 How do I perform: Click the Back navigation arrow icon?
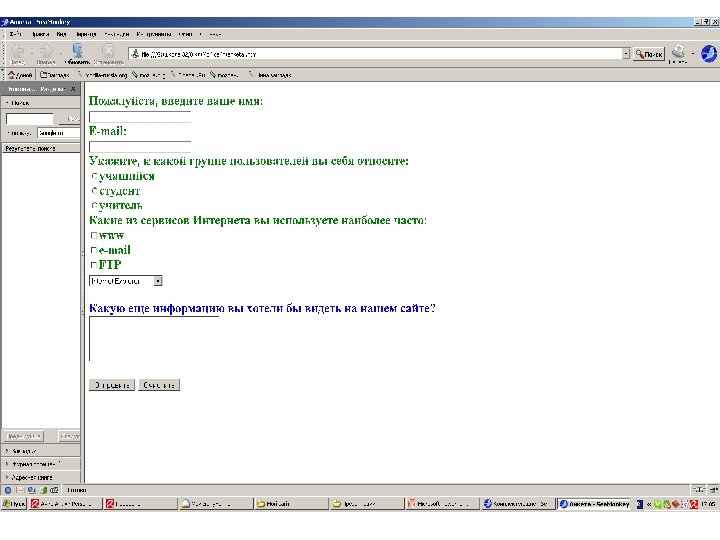tap(18, 51)
